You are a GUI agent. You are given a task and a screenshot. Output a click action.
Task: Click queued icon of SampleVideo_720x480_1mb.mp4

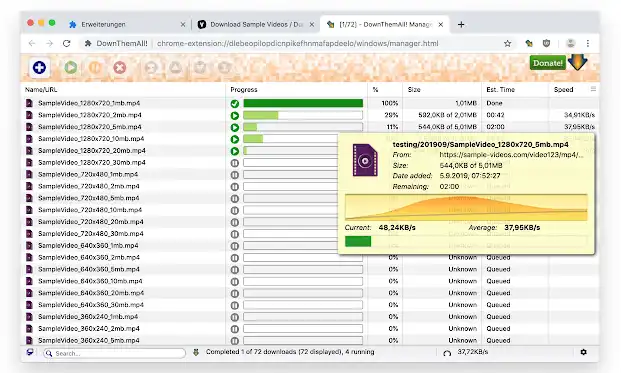[x=234, y=175]
